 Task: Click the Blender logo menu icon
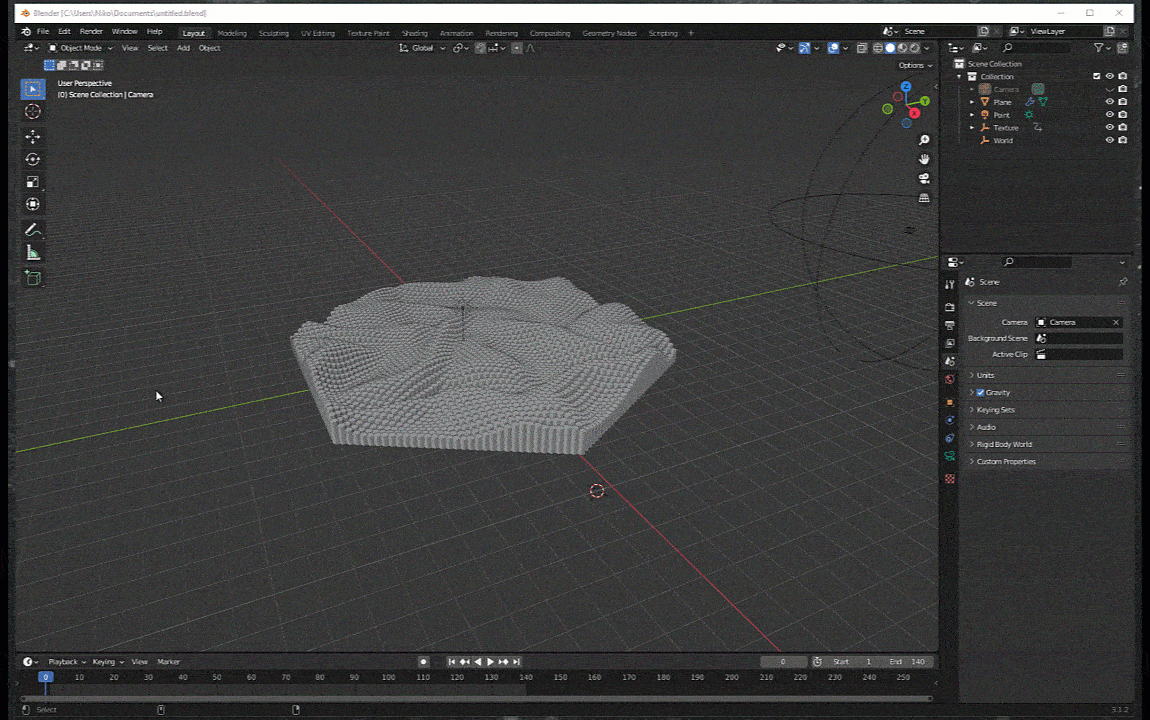click(x=26, y=32)
